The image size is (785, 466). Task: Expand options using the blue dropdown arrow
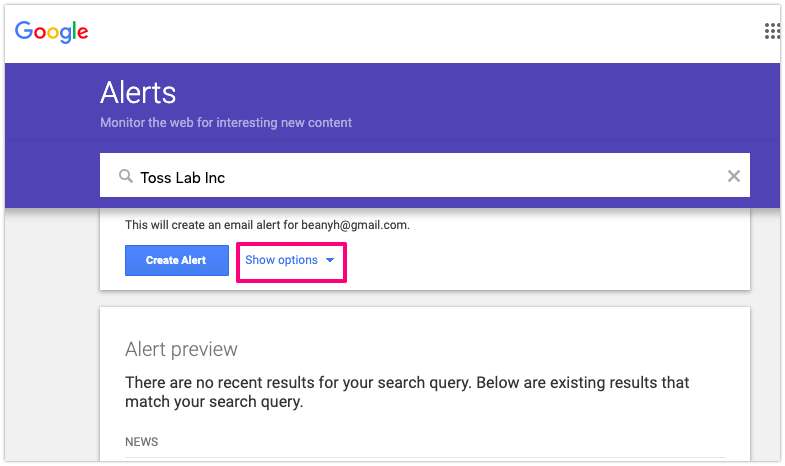330,260
